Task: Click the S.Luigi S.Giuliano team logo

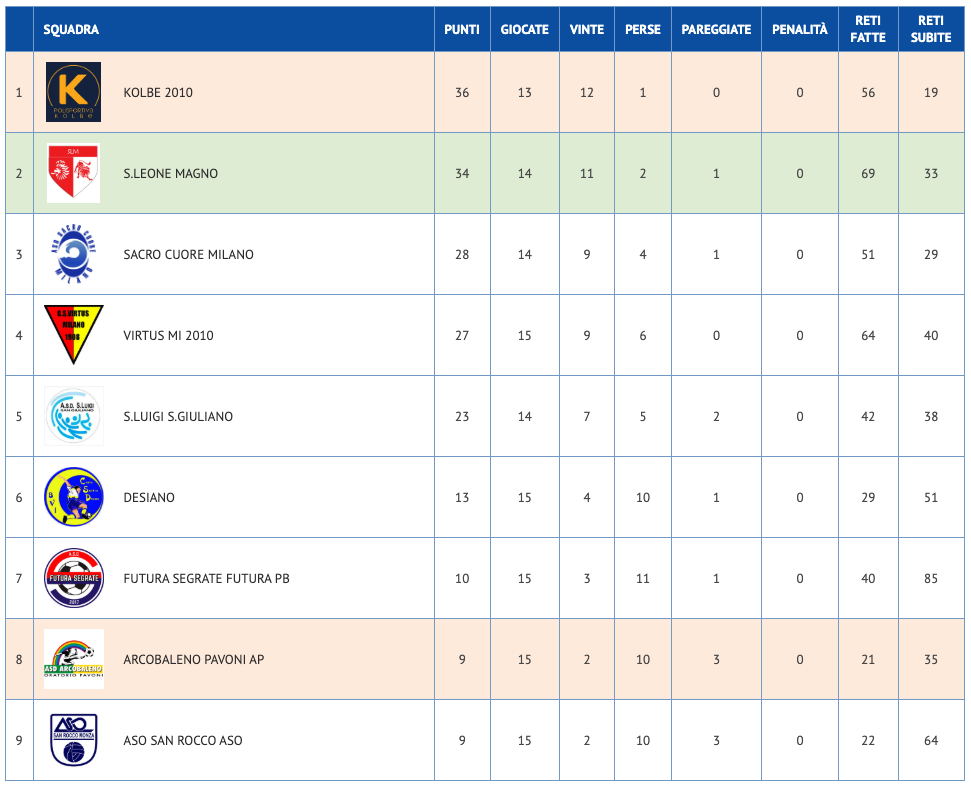Action: point(74,416)
